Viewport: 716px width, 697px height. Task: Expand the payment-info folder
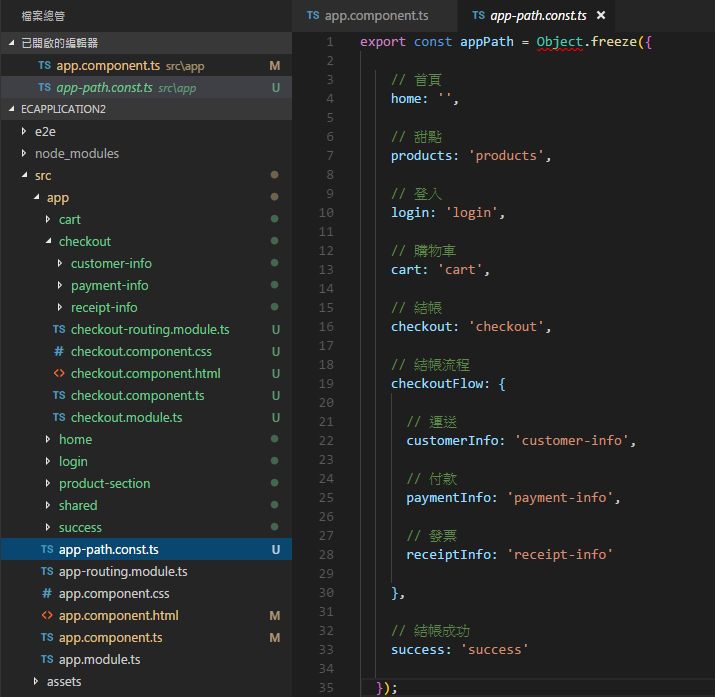click(60, 285)
